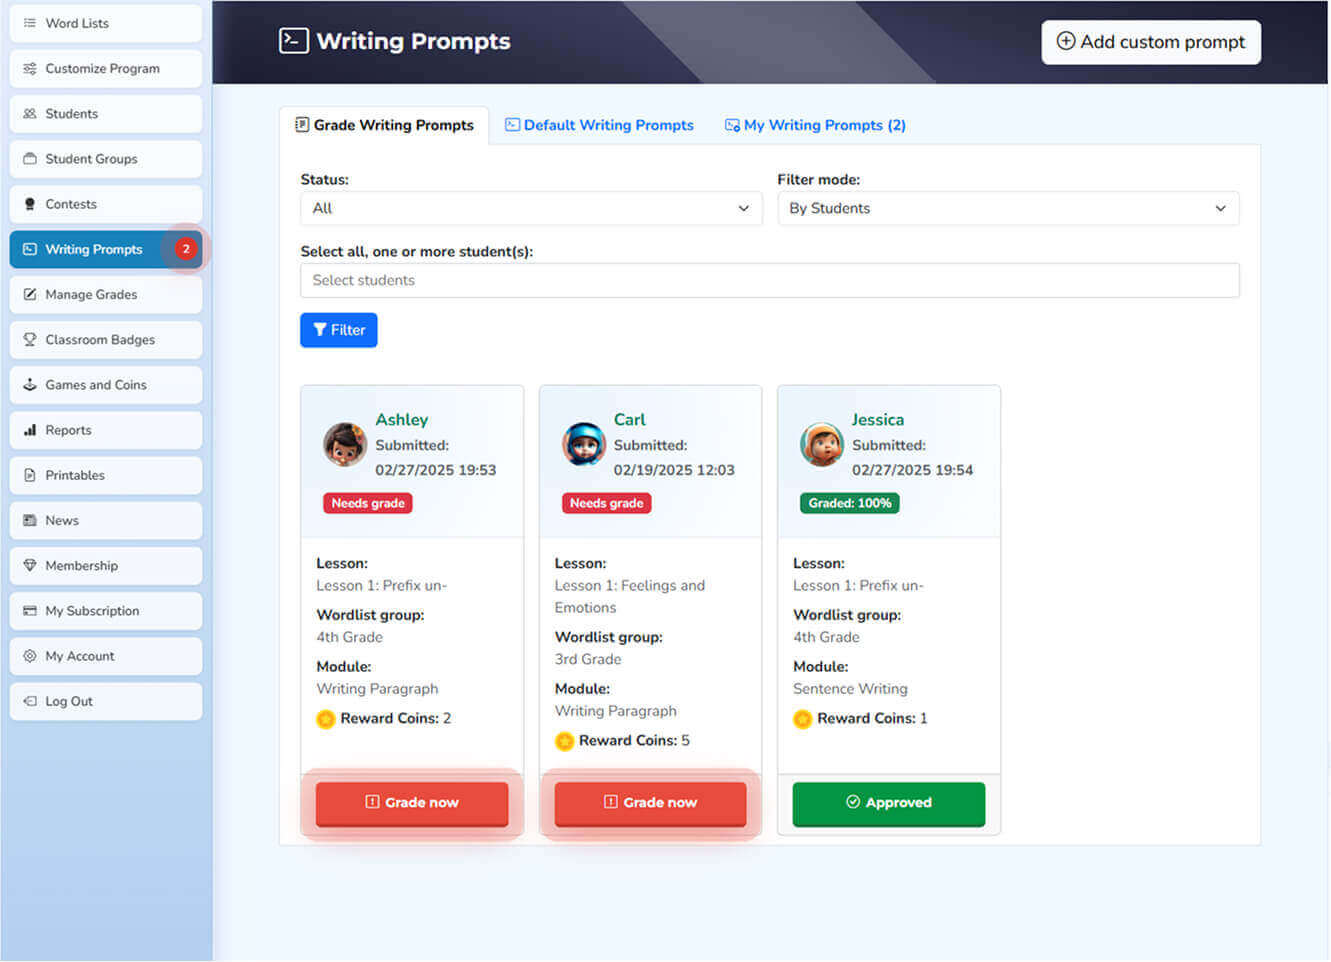Image resolution: width=1331 pixels, height=962 pixels.
Task: Click the Games and Coins joystick icon
Action: (x=30, y=385)
